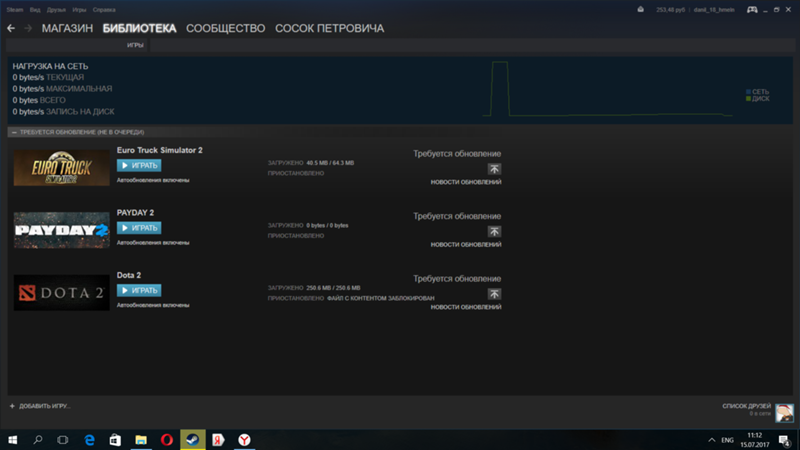Viewport: 800px width, 450px height.
Task: Move PAYDAY 2 to top of queue
Action: 494,232
